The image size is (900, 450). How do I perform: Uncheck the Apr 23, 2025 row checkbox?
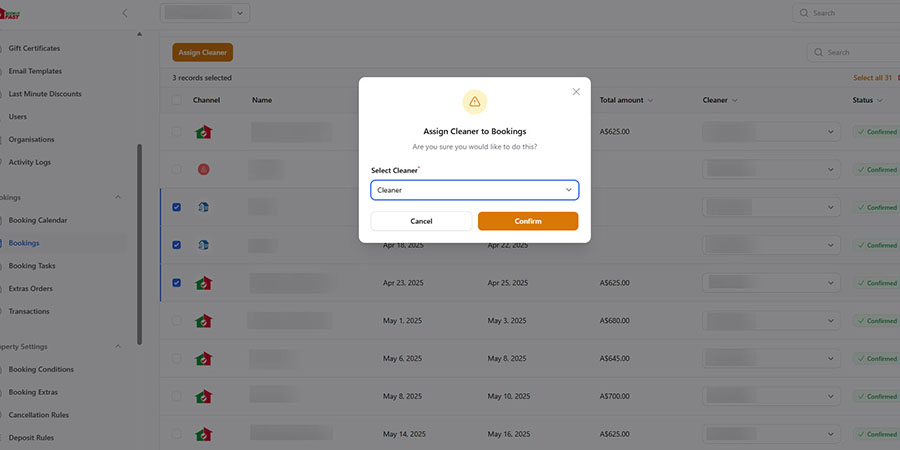pos(177,283)
